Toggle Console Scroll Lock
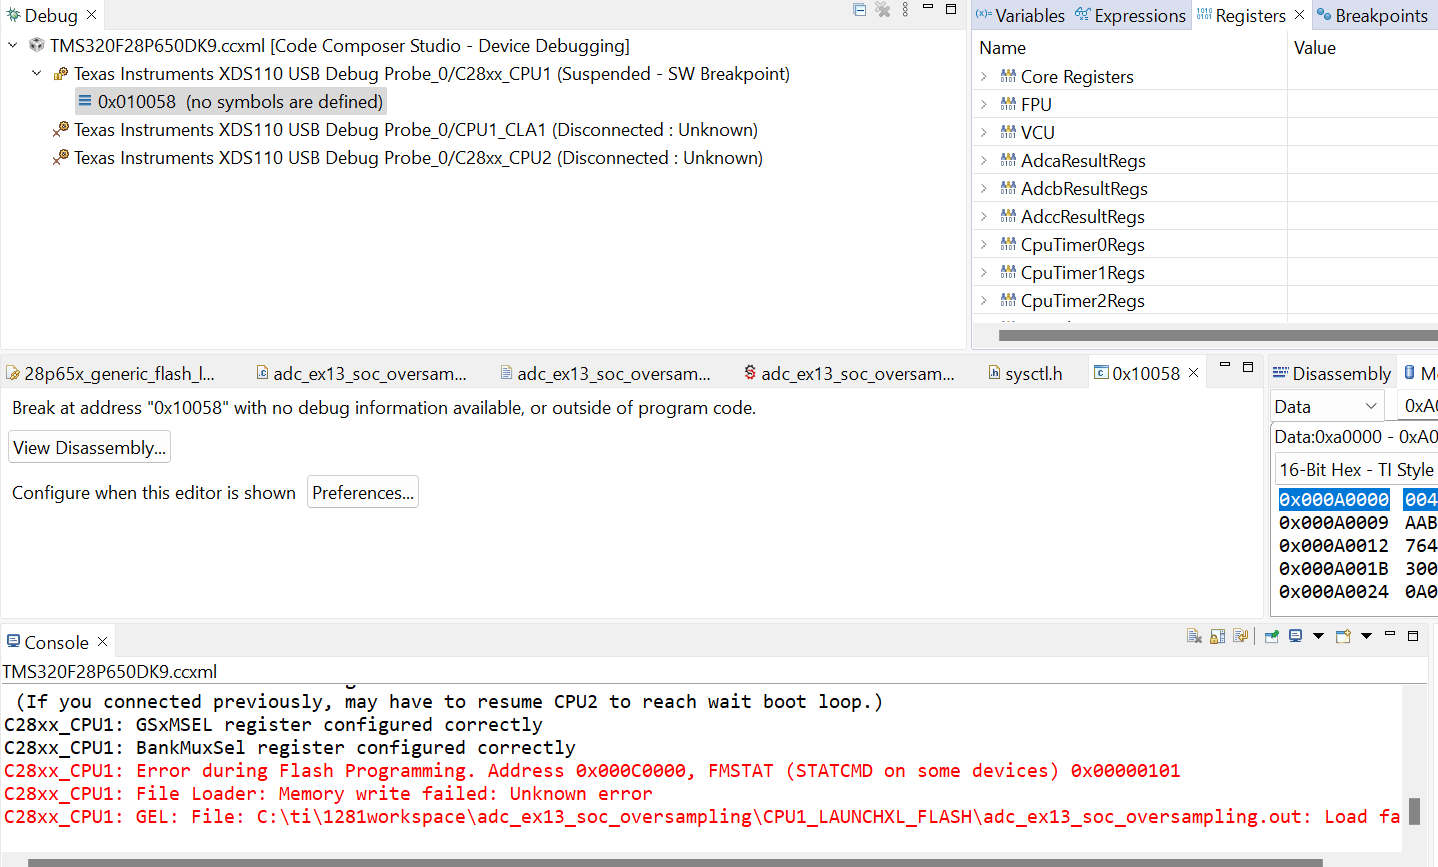The image size is (1438, 867). (x=1217, y=636)
